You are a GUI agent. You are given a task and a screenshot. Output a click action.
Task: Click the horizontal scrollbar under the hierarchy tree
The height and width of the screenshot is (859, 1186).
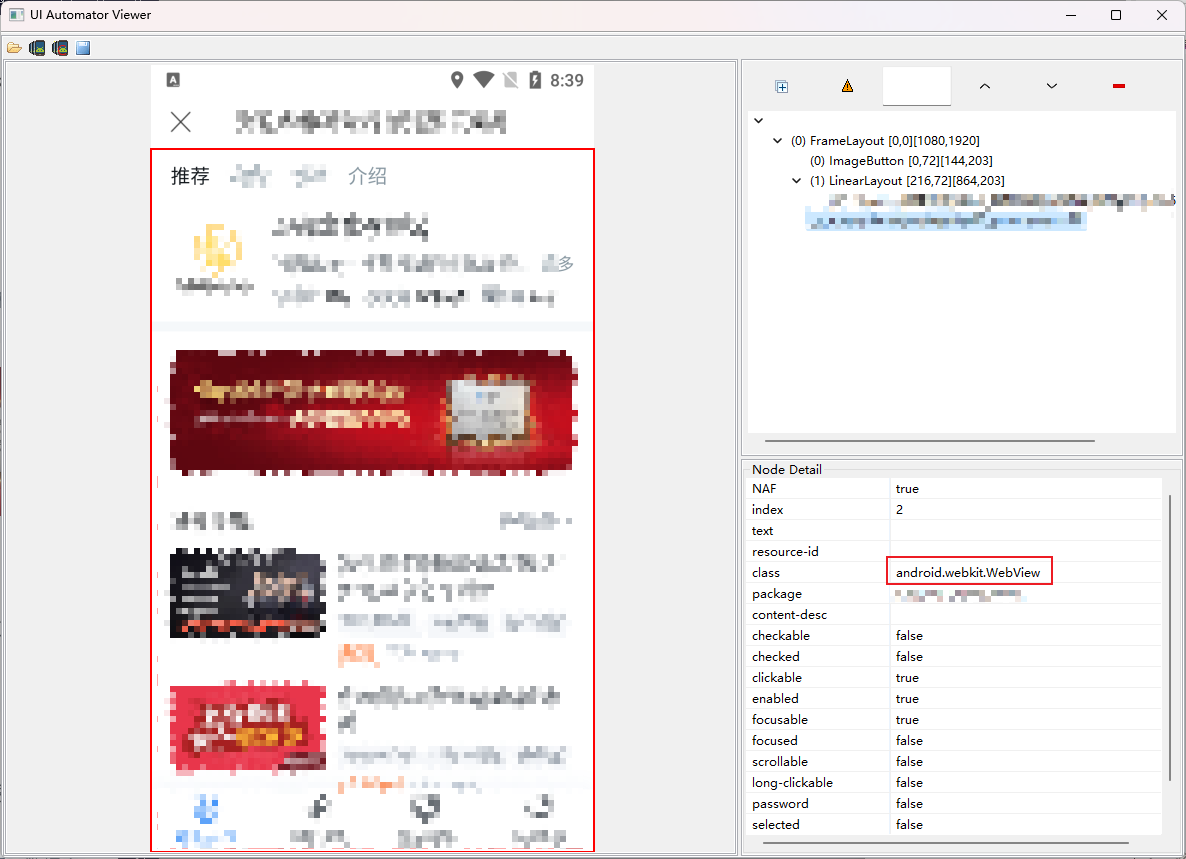tap(930, 441)
